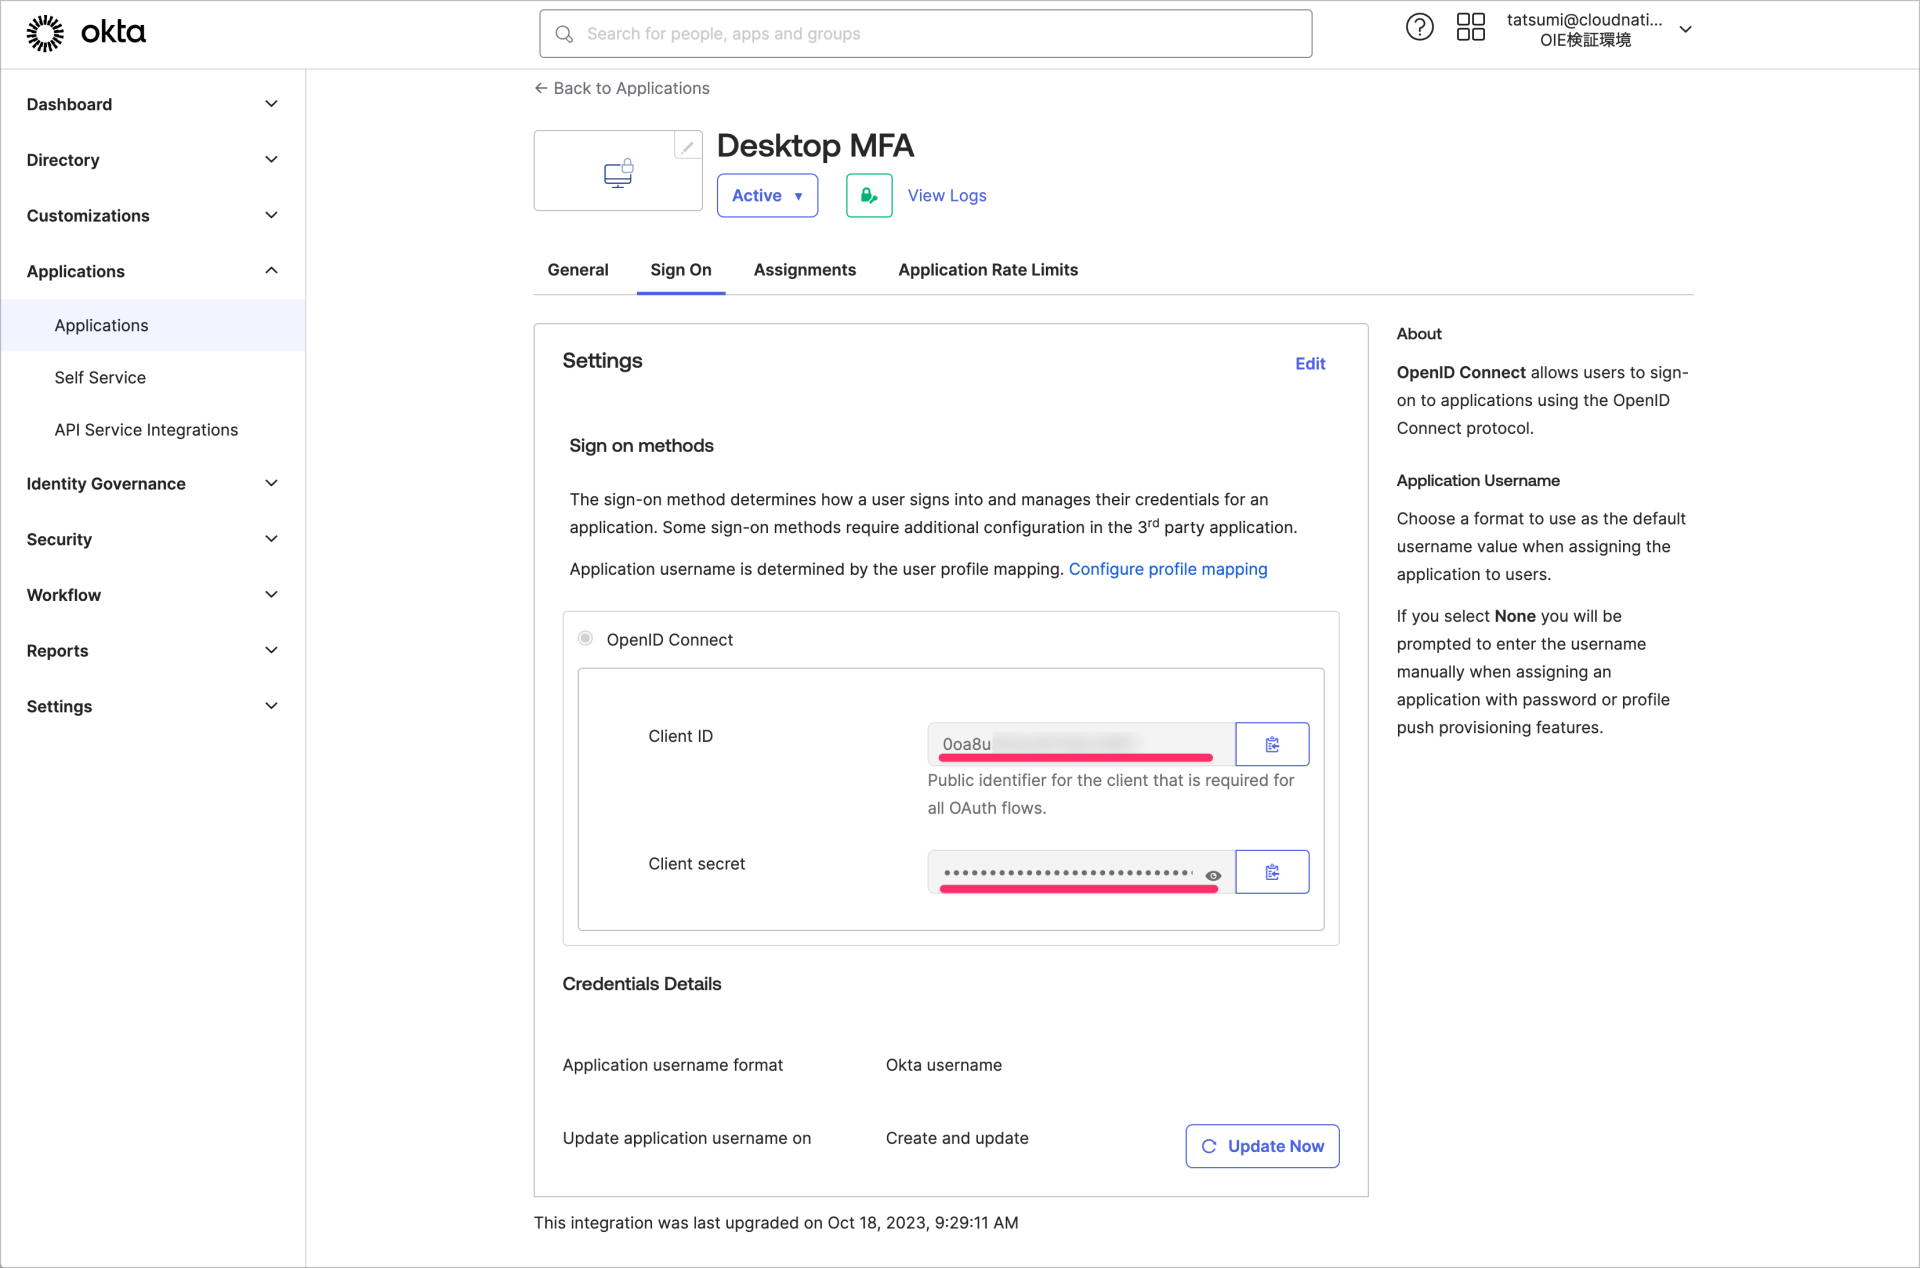This screenshot has height=1268, width=1920.
Task: Click the View Logs link
Action: pos(946,195)
